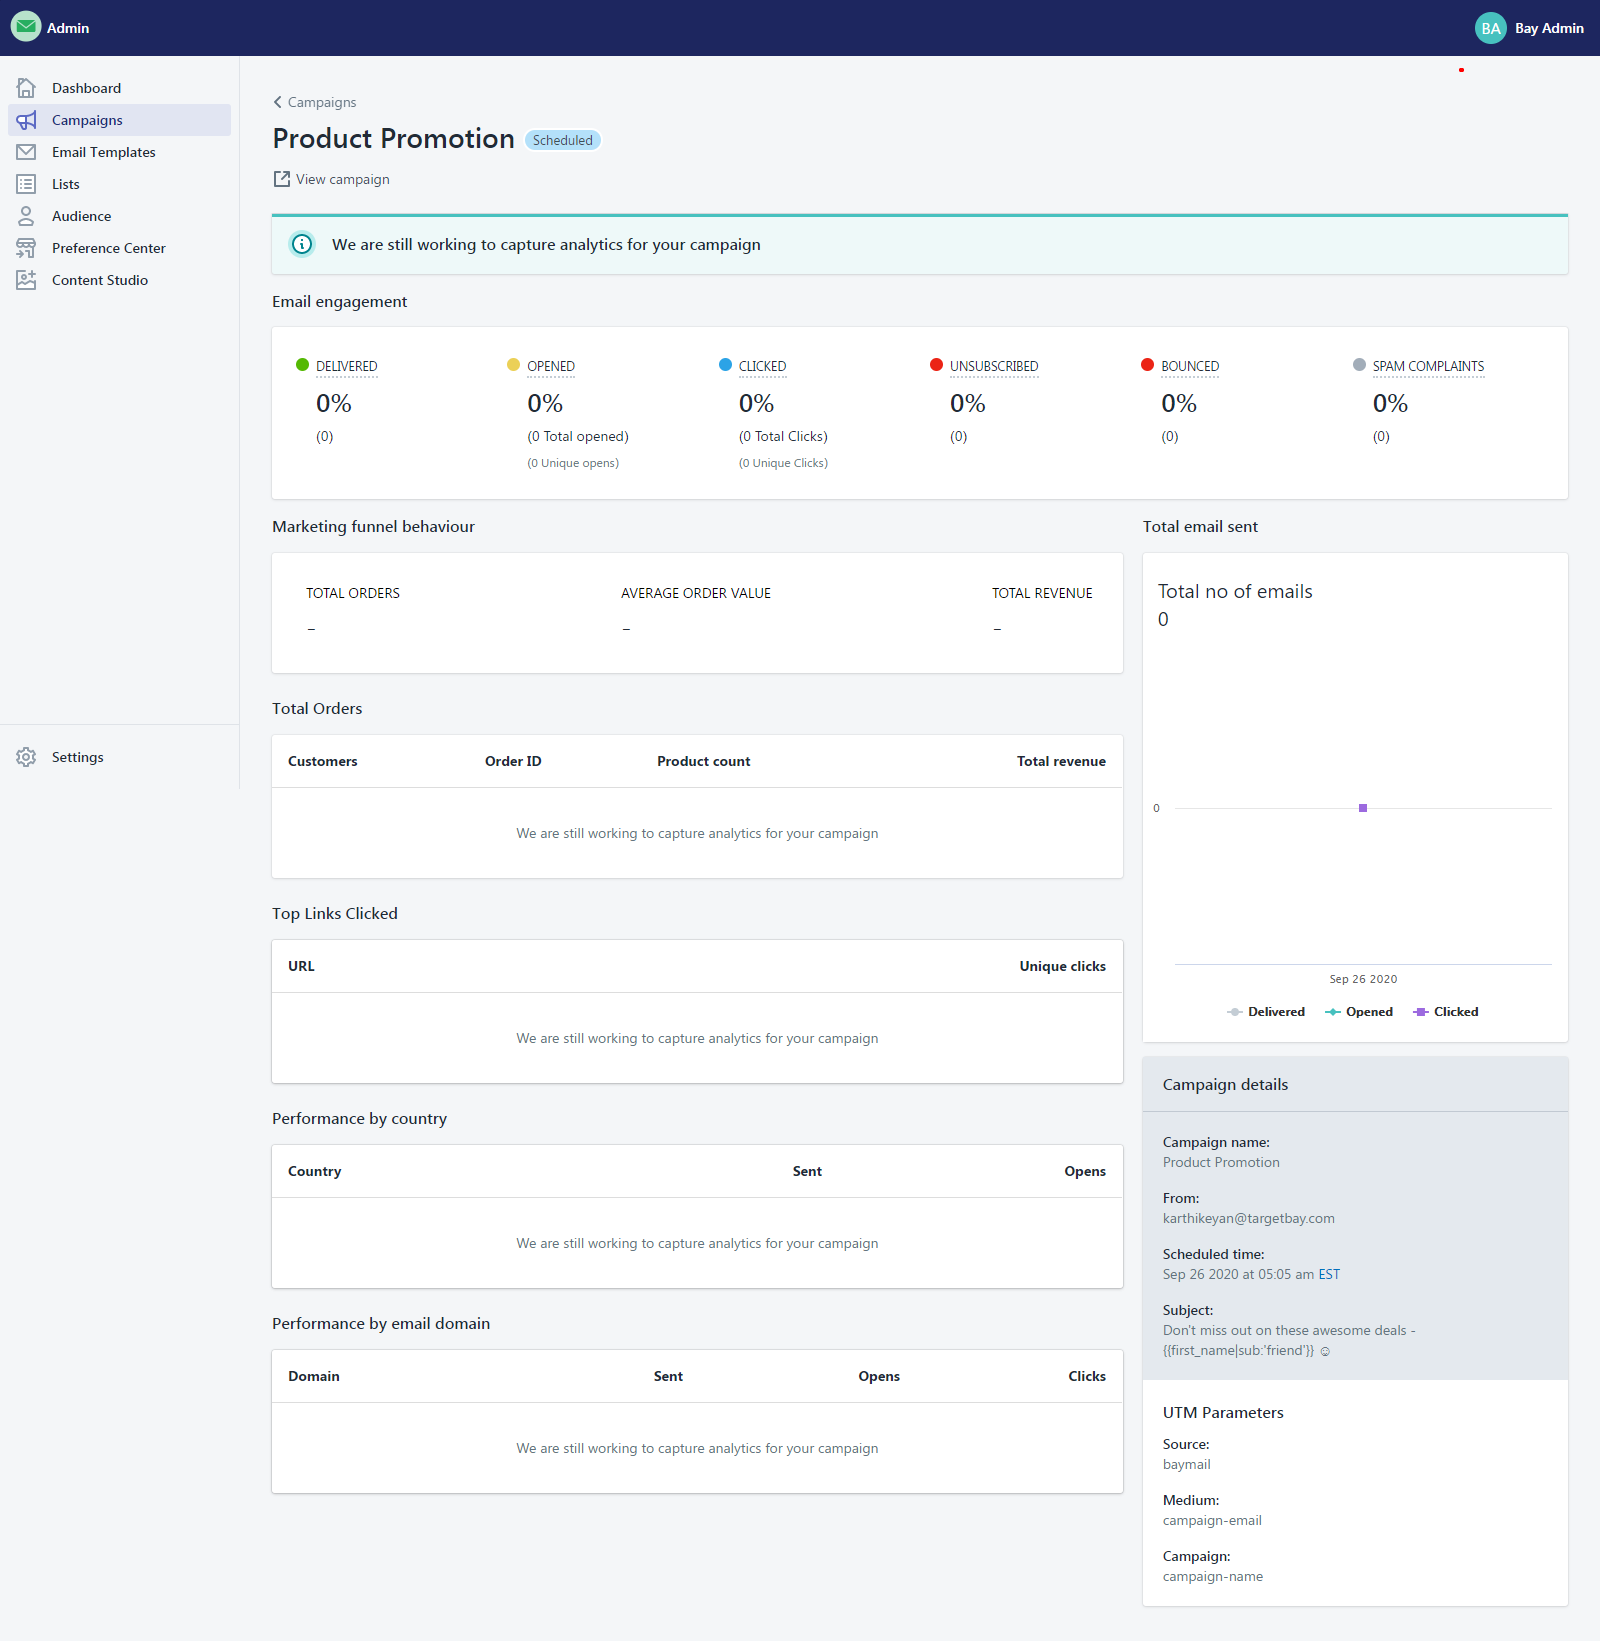This screenshot has height=1641, width=1600.
Task: Click the purple data point on chart
Action: 1363,808
